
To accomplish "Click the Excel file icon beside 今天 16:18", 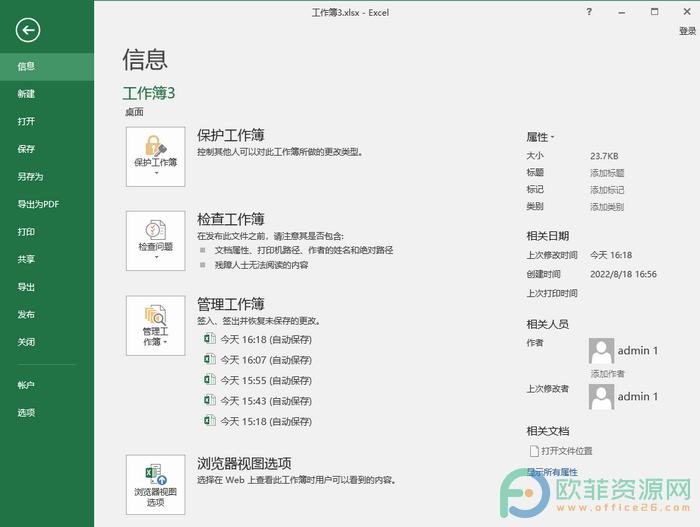I will coord(210,339).
